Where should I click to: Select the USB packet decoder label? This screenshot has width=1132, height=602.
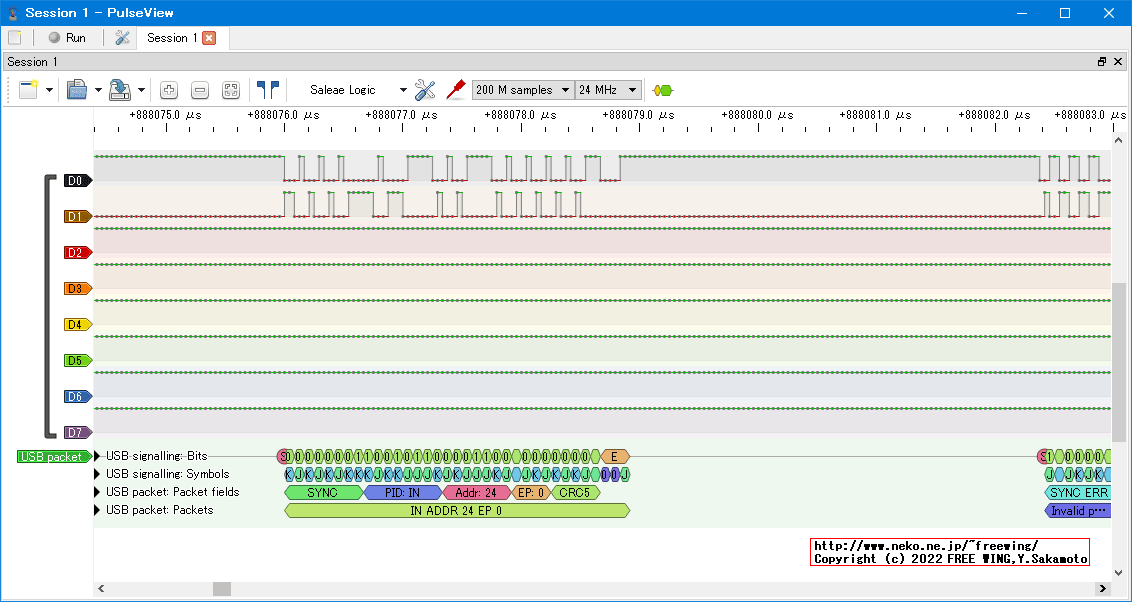tap(52, 457)
